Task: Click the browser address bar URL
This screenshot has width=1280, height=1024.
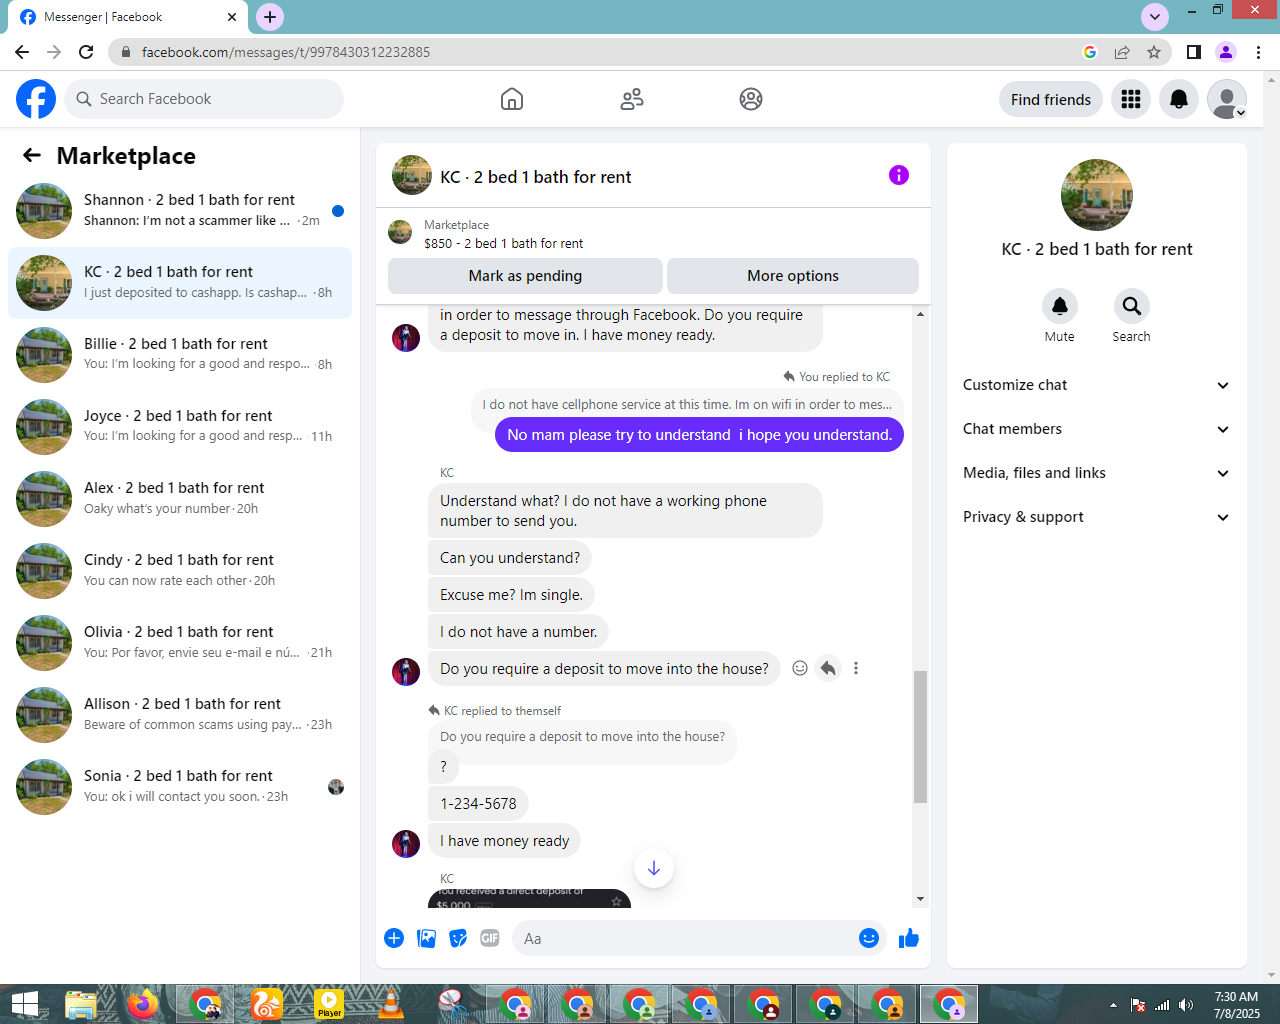Action: point(286,52)
